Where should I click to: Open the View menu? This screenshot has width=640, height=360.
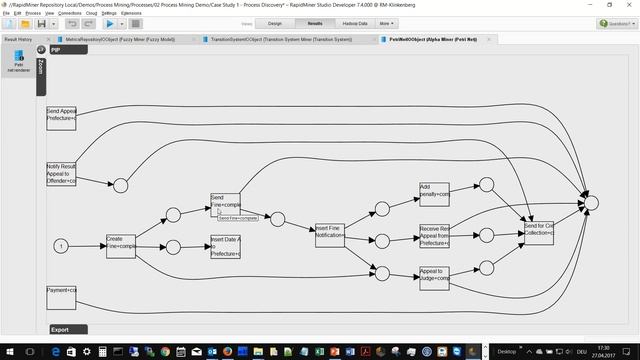tap(49, 13)
